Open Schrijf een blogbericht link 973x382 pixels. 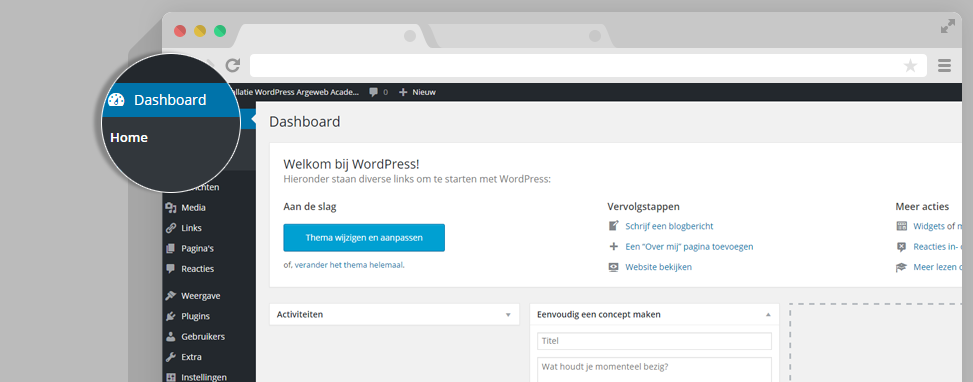click(669, 226)
